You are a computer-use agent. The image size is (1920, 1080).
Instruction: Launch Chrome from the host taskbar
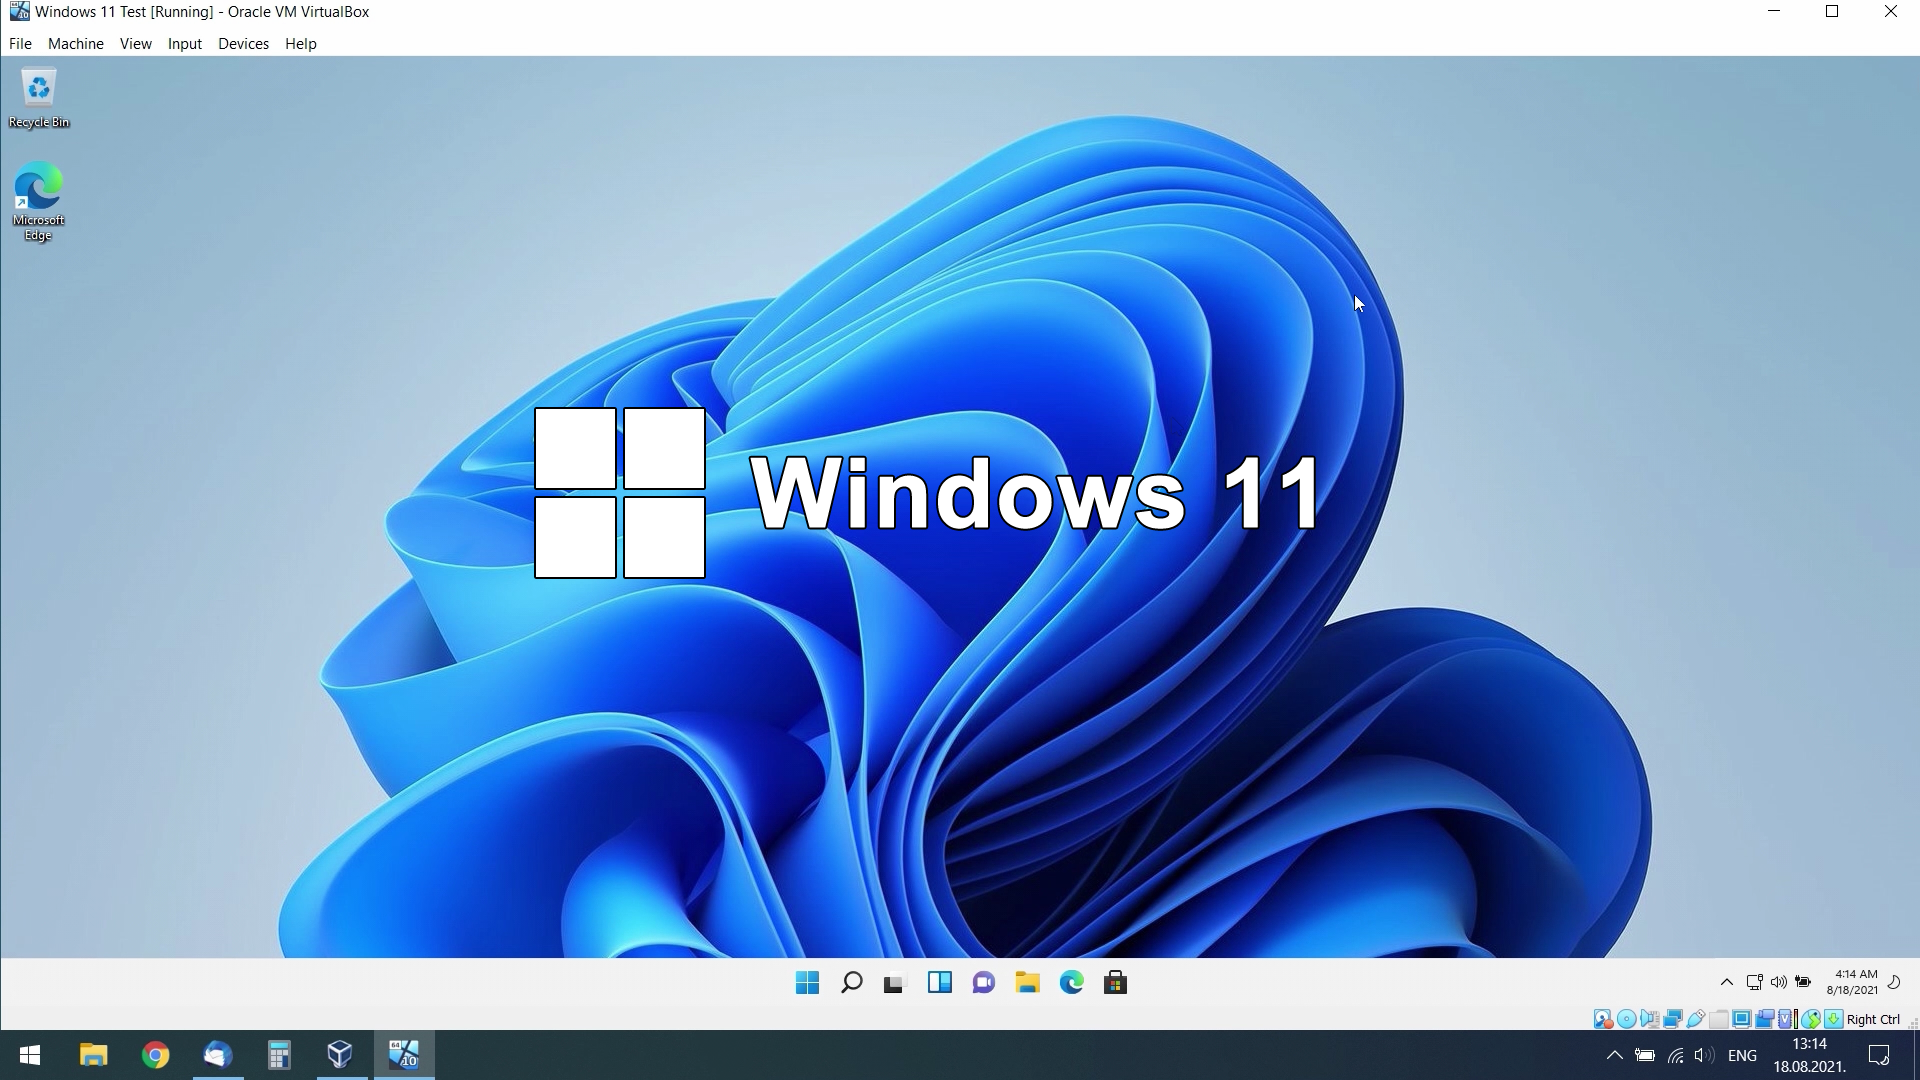[x=155, y=1054]
